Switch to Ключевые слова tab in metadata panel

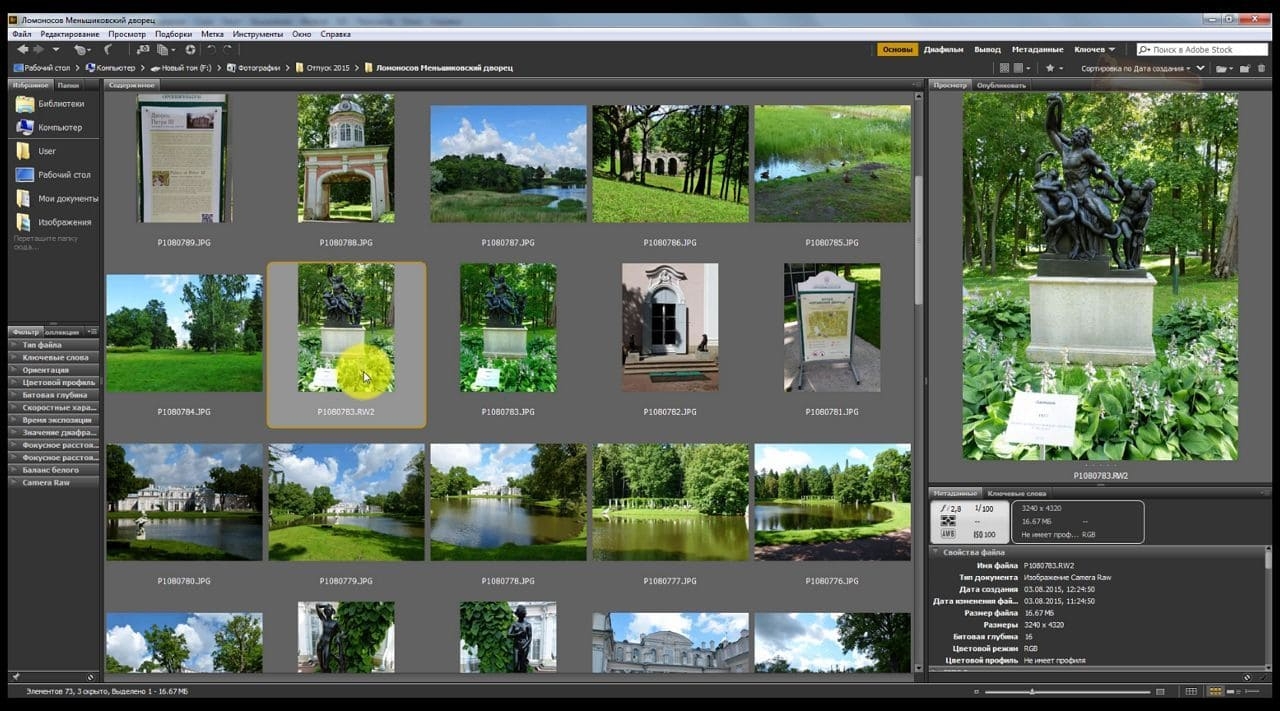coord(1016,494)
